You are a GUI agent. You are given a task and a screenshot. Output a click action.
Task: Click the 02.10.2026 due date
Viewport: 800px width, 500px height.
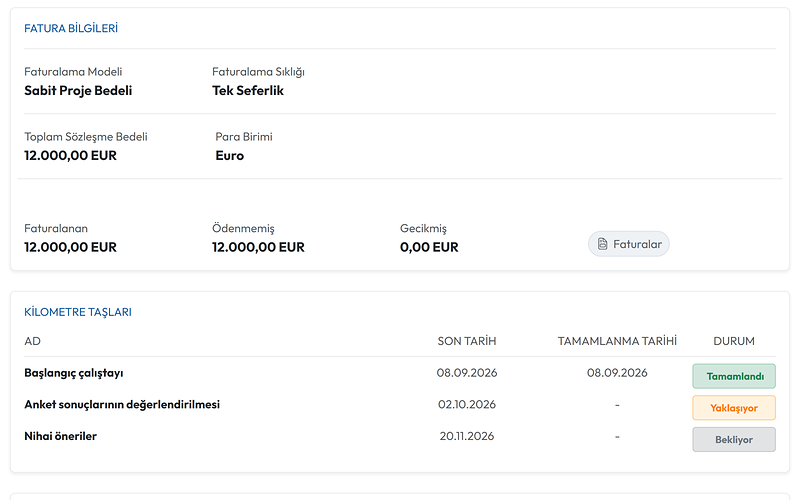(x=467, y=405)
